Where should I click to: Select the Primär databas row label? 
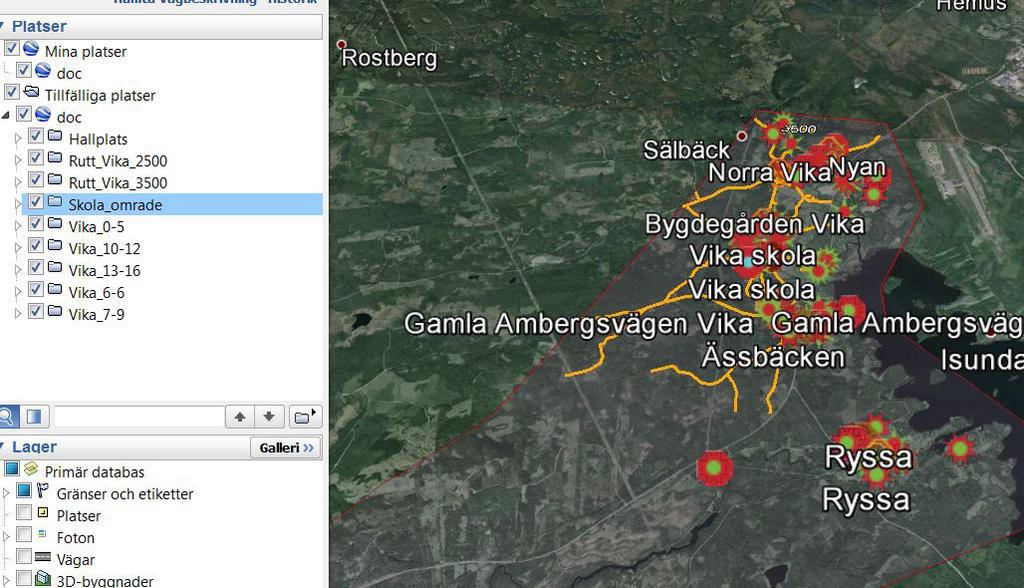(x=95, y=472)
